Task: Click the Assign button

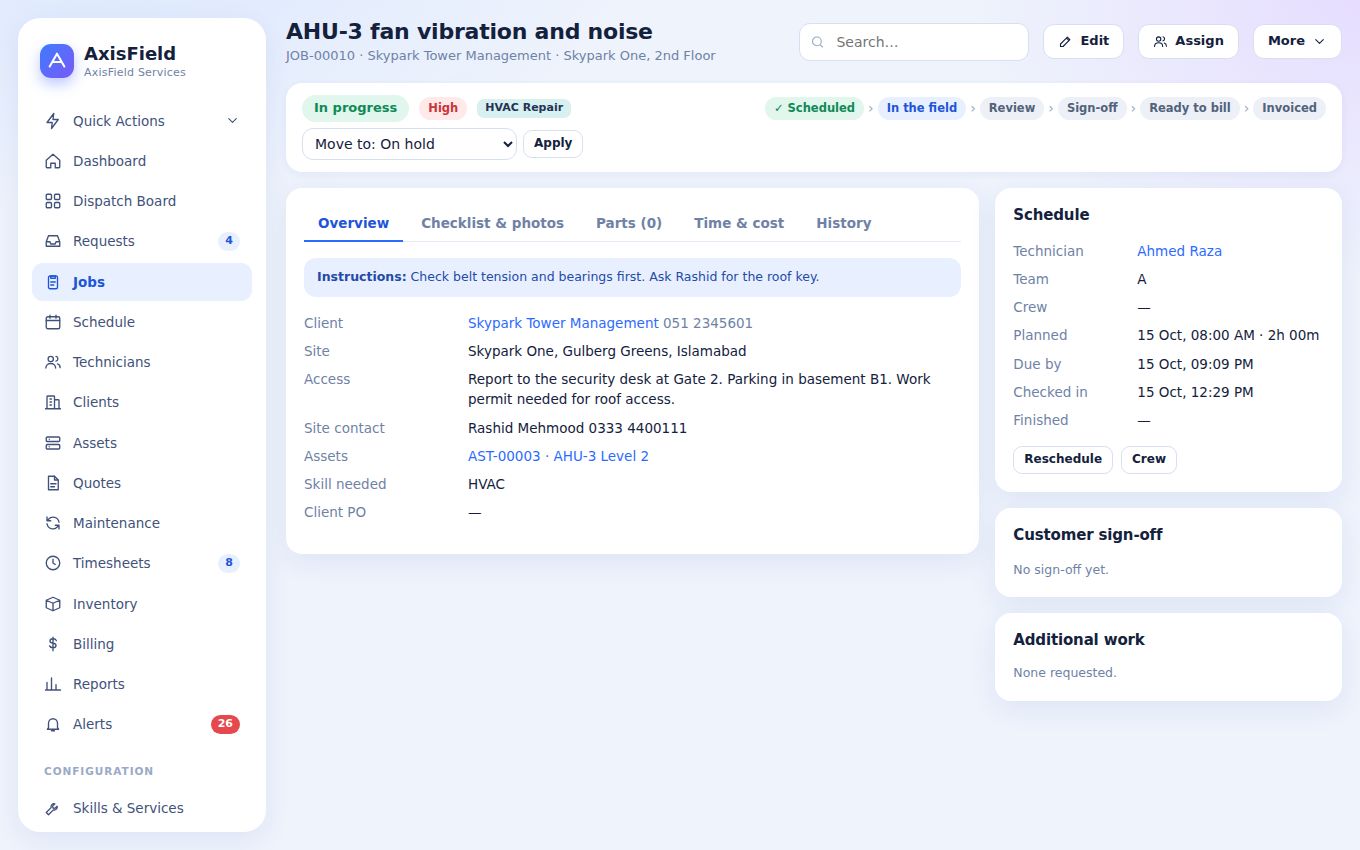Action: pyautogui.click(x=1188, y=41)
